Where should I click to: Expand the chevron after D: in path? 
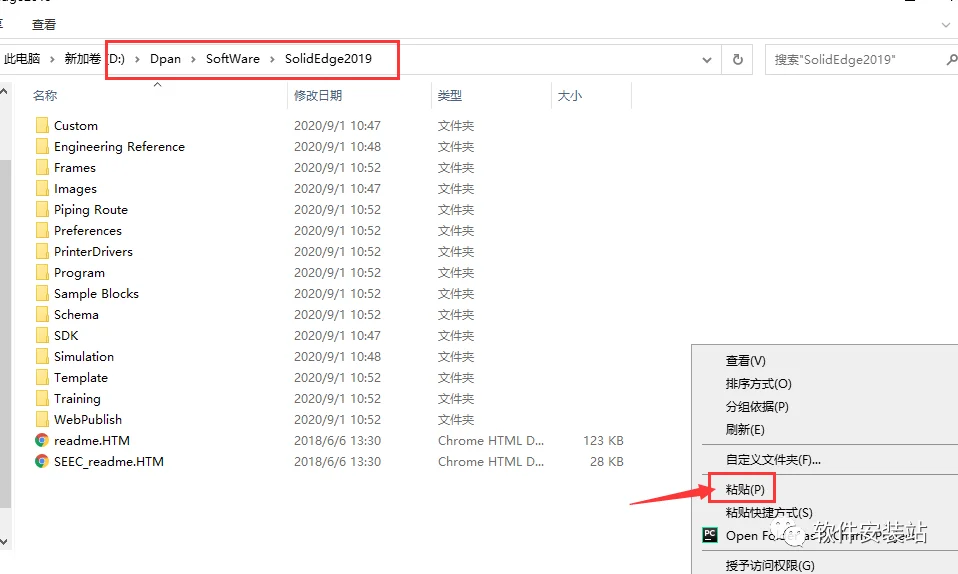pos(137,59)
